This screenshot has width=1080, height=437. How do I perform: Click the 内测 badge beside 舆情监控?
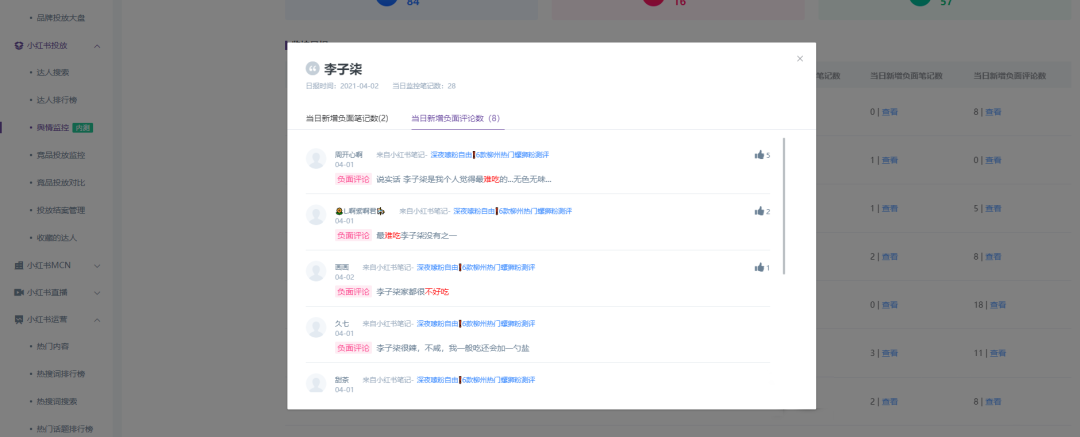(82, 128)
